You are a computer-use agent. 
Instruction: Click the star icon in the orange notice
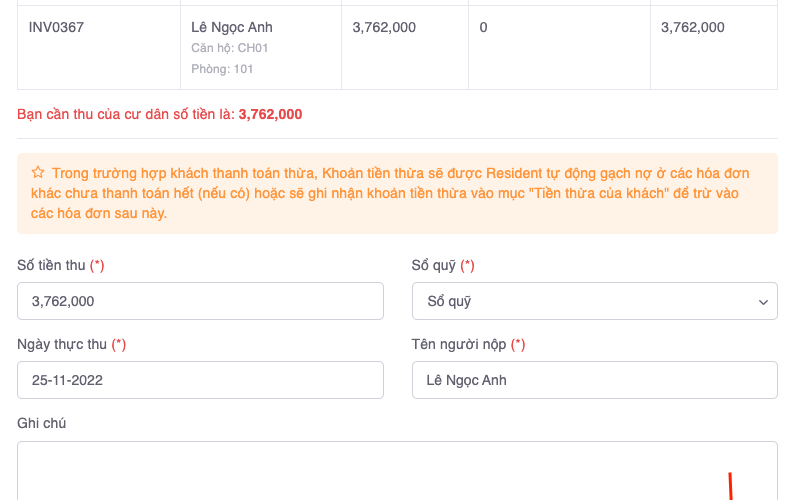coord(38,173)
